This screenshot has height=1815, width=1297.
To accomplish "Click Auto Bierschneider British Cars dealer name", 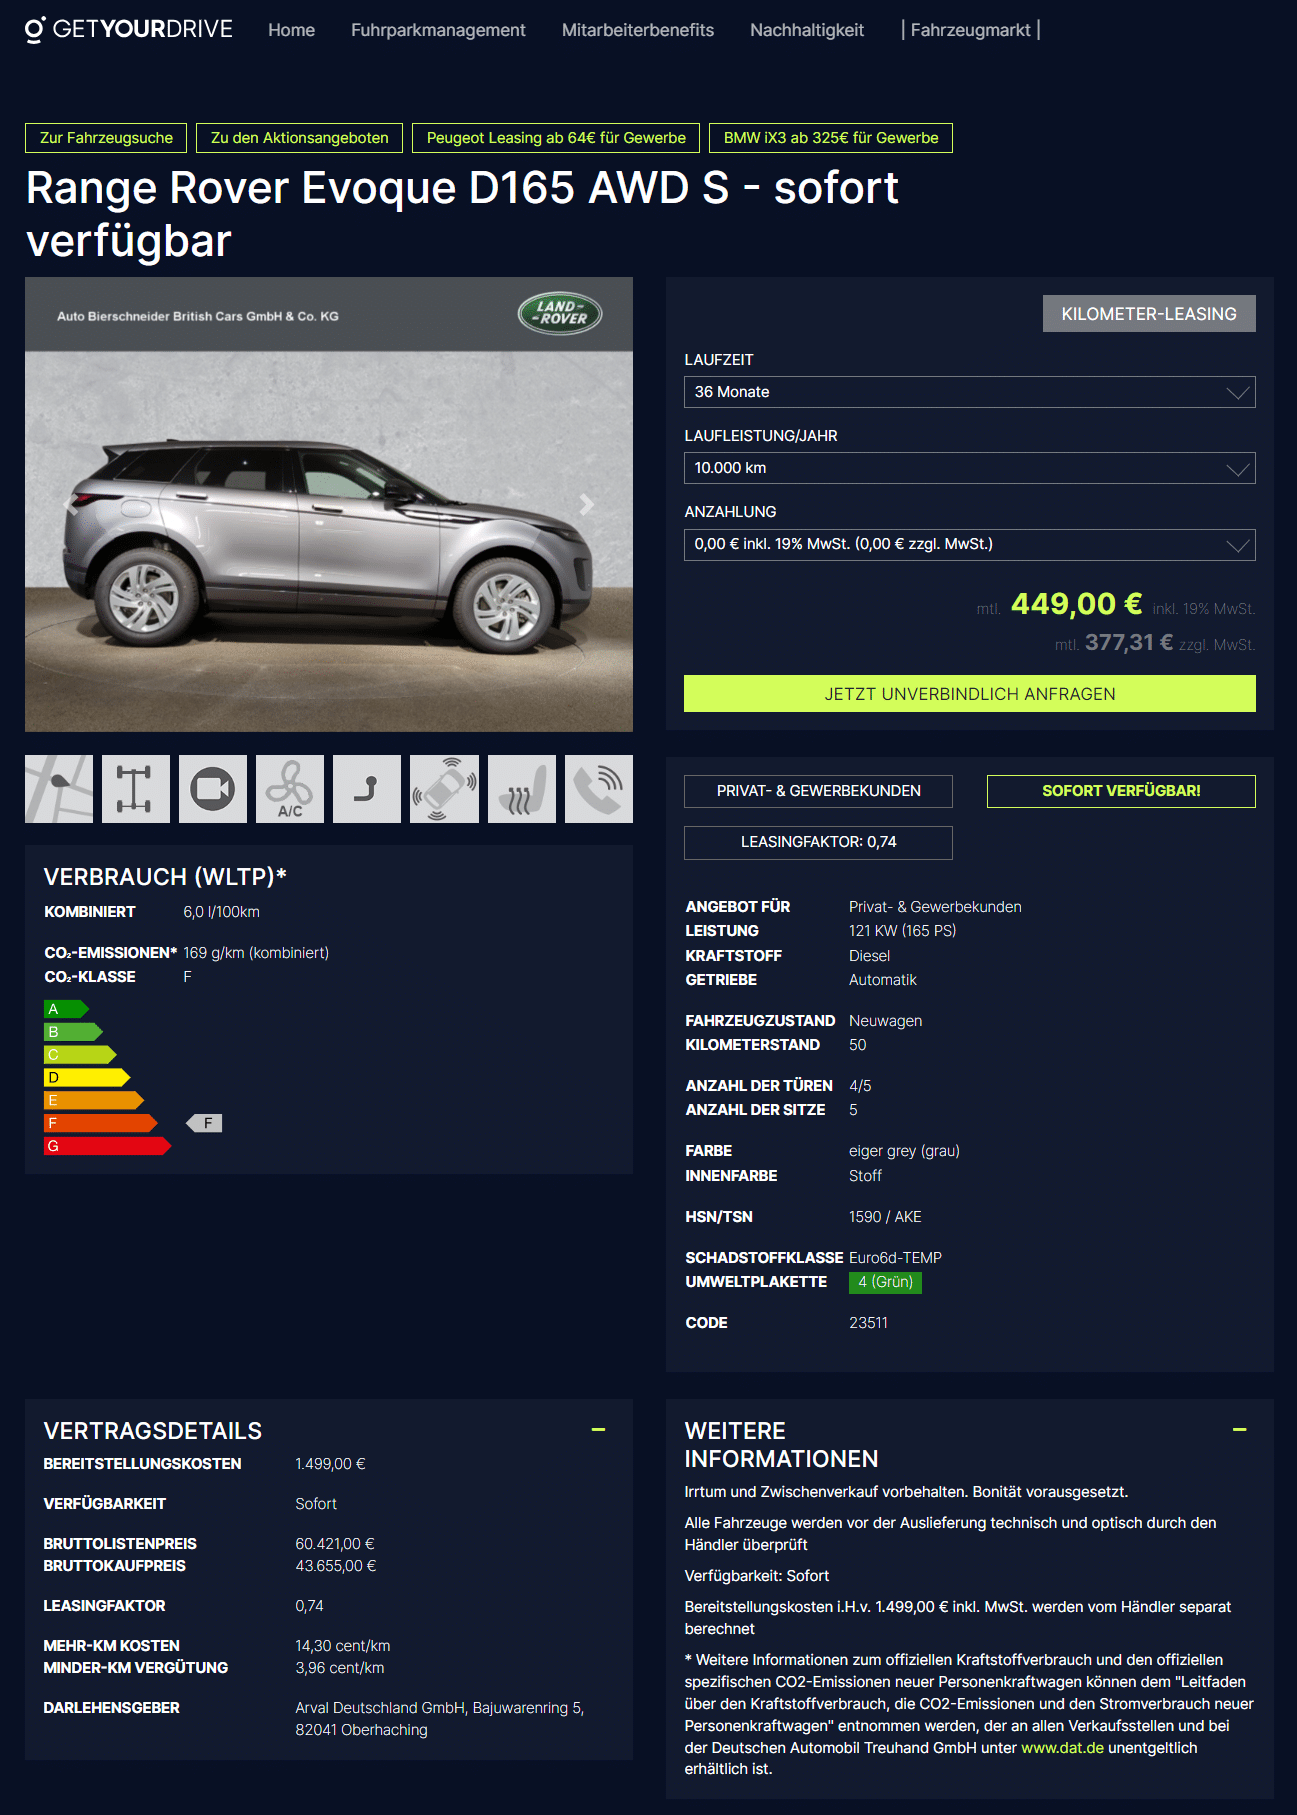I will click(x=198, y=316).
